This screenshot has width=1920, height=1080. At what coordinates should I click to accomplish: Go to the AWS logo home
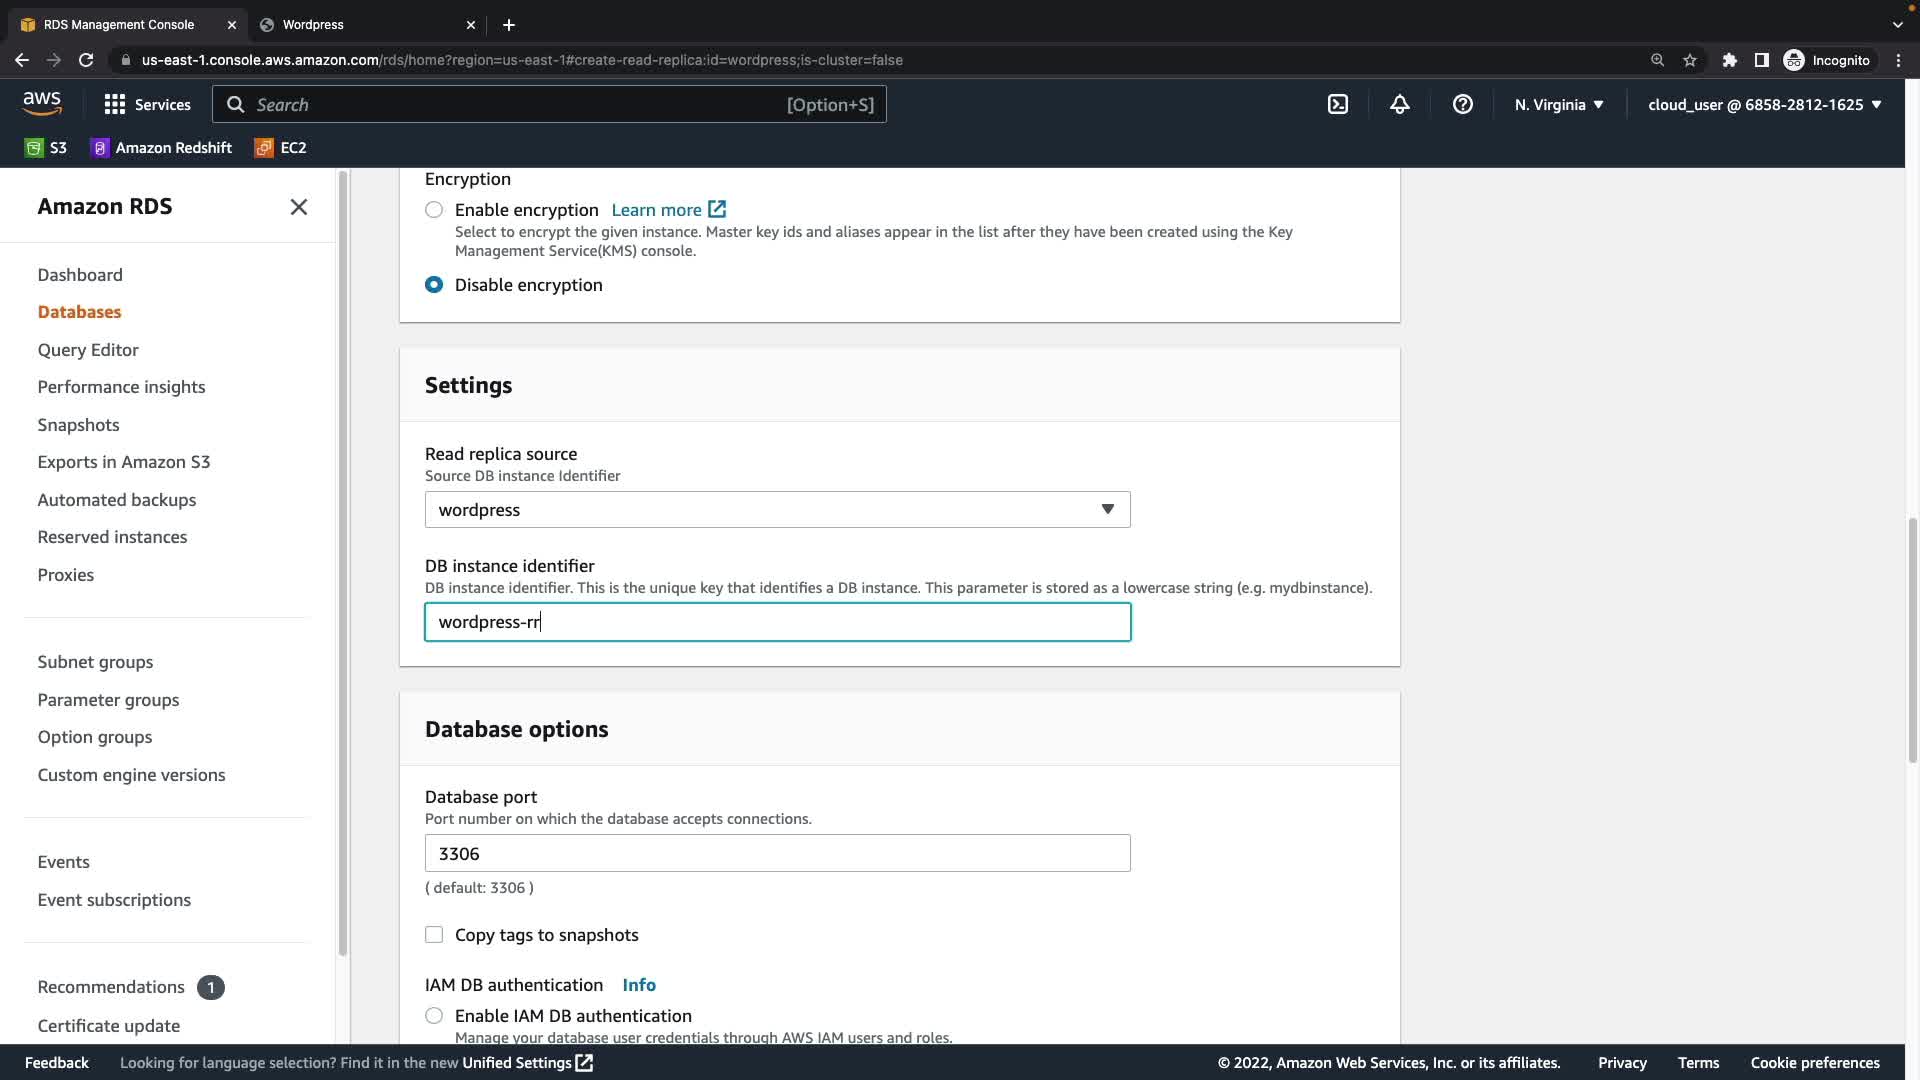pyautogui.click(x=42, y=103)
